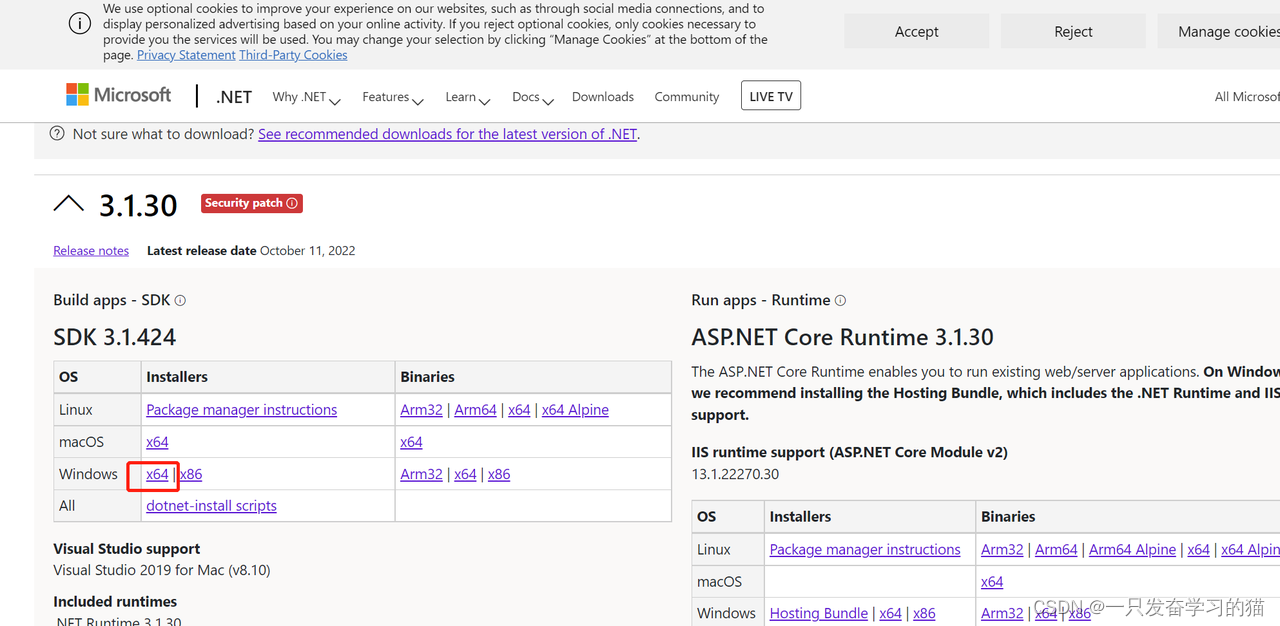
Task: Download ASP.NET Runtime Linux x64 binary
Action: tap(1198, 550)
